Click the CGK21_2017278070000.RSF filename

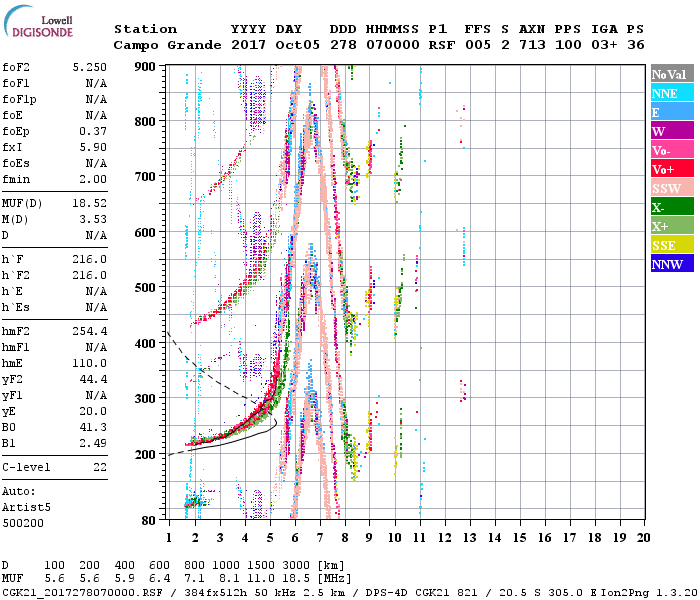[82, 593]
